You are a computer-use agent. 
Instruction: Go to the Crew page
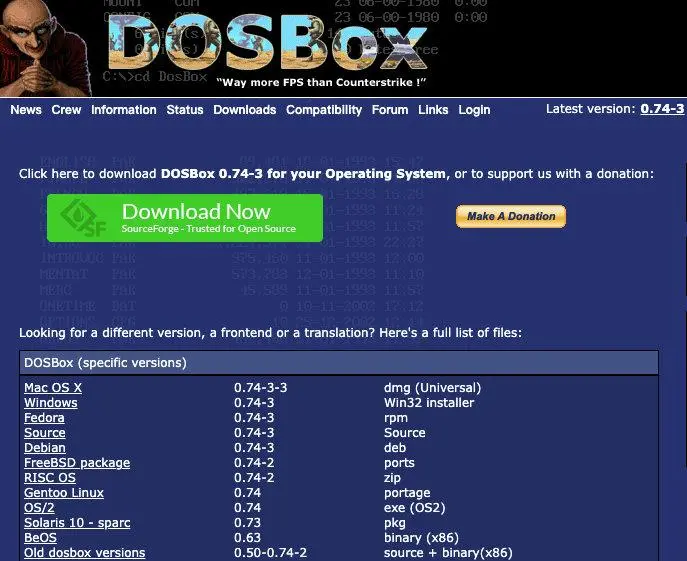[67, 110]
